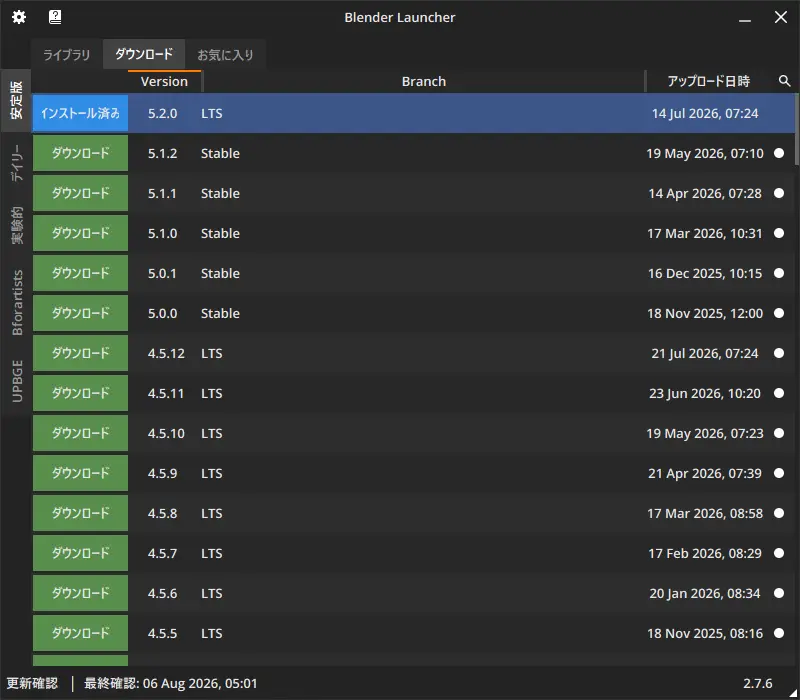Click the white dot on the 4.5.10 row
This screenshot has width=800, height=700.
click(x=779, y=433)
